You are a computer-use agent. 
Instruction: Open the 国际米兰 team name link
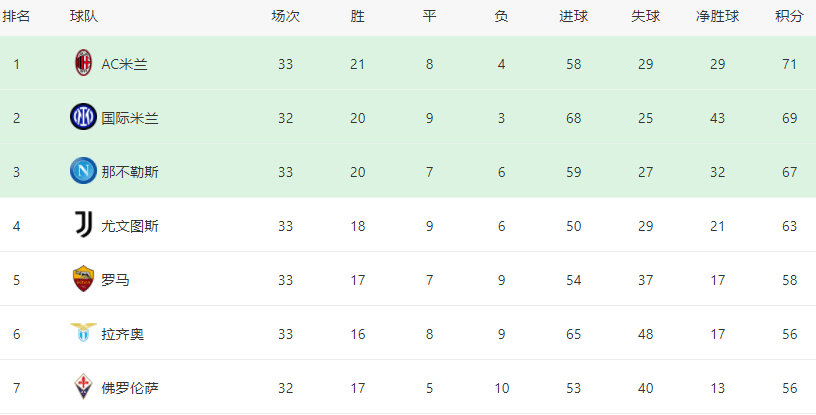point(130,118)
